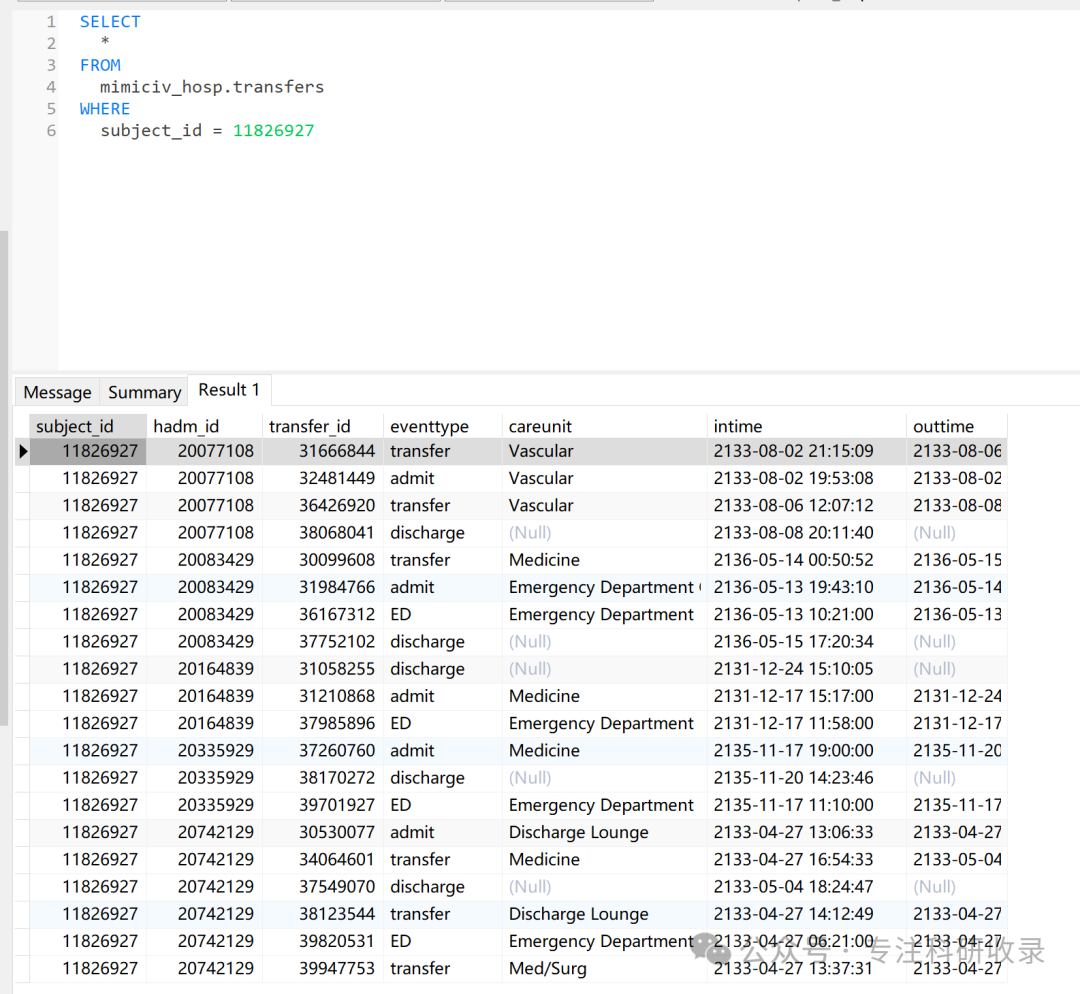Select the current row arrow indicator
Screen dimensions: 1080x994
[23, 451]
